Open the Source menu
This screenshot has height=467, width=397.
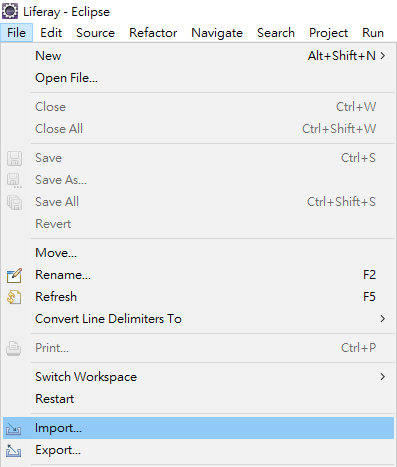click(95, 33)
